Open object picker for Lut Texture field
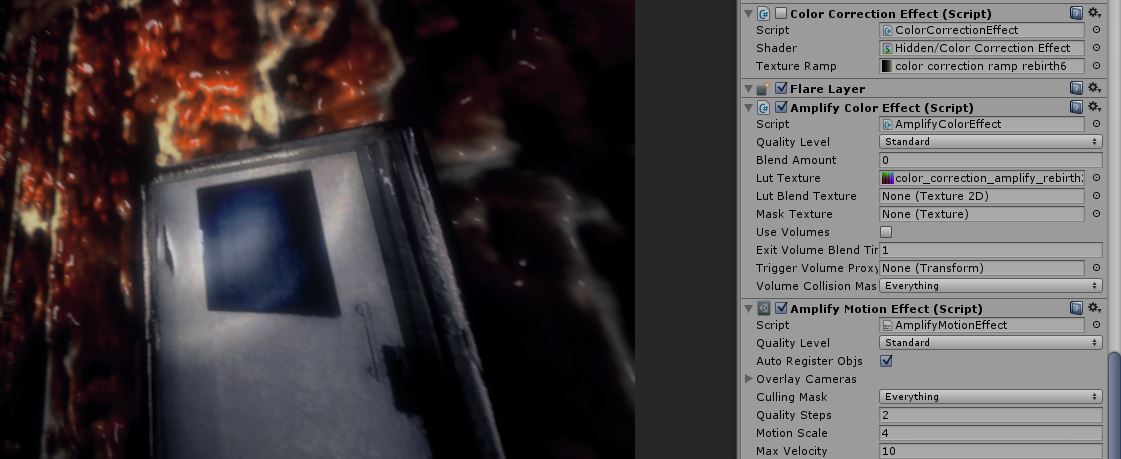 [1097, 178]
